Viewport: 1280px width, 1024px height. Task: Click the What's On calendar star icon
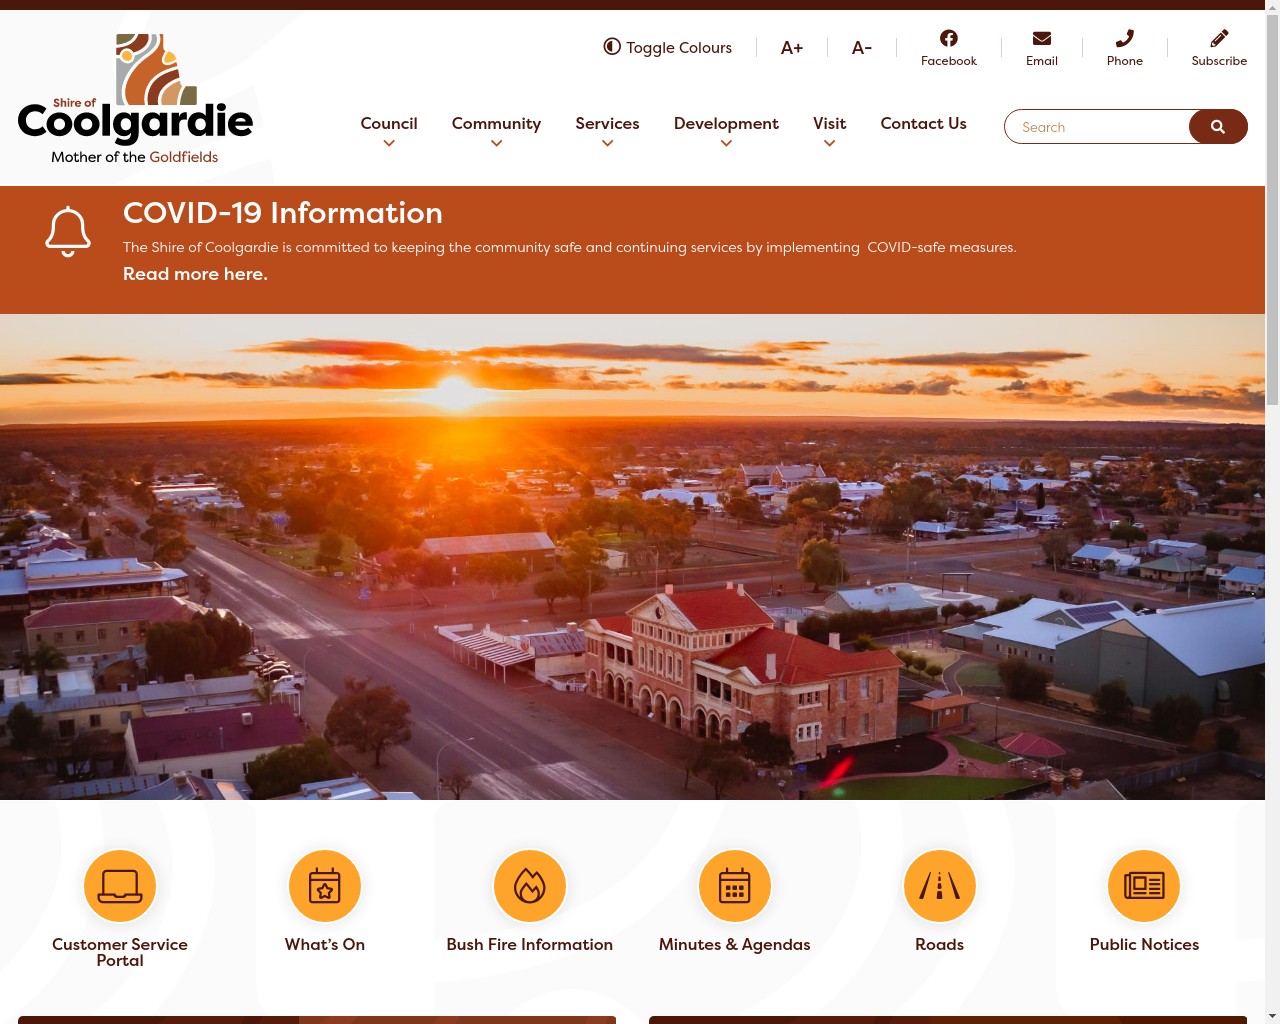point(325,886)
